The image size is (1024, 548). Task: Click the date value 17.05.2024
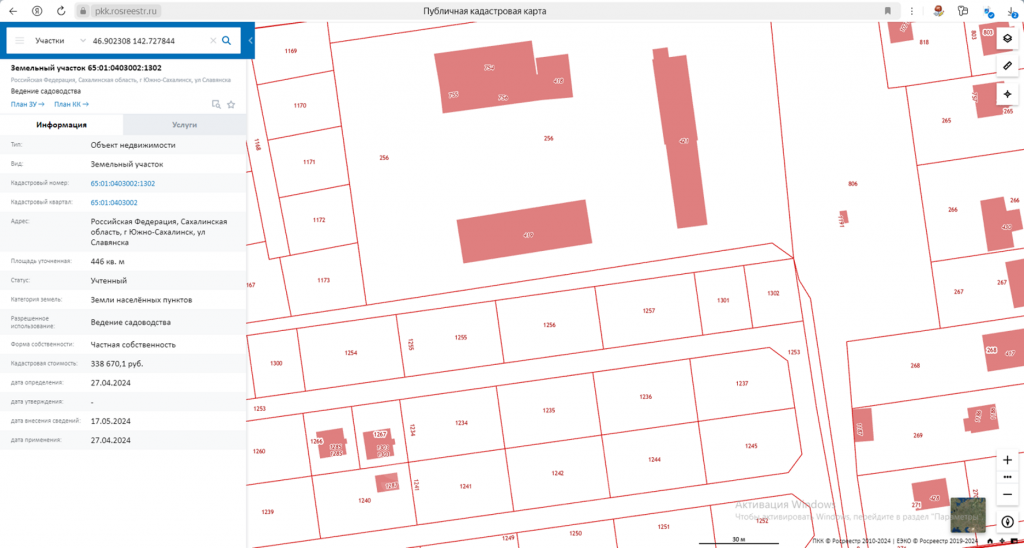[x=111, y=421]
